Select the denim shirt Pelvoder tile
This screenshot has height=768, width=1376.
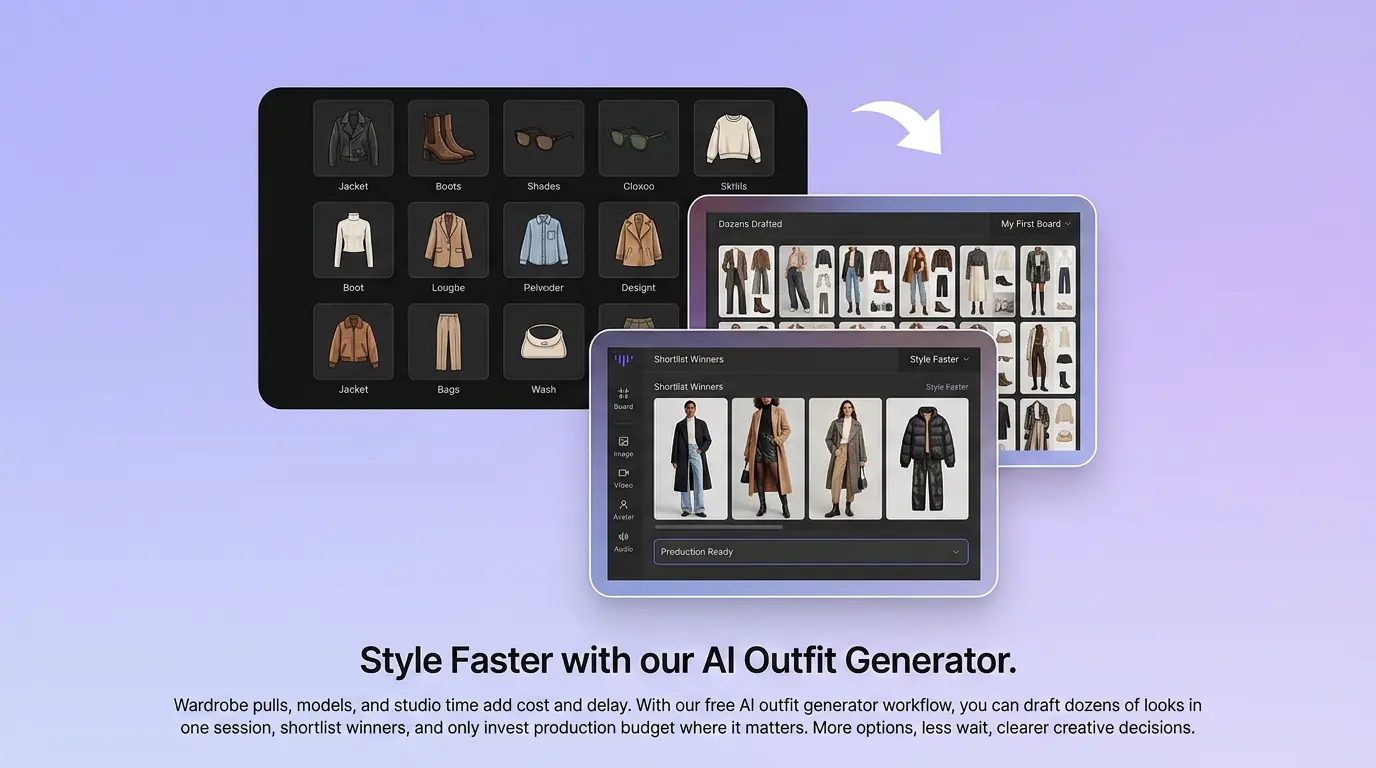click(543, 240)
